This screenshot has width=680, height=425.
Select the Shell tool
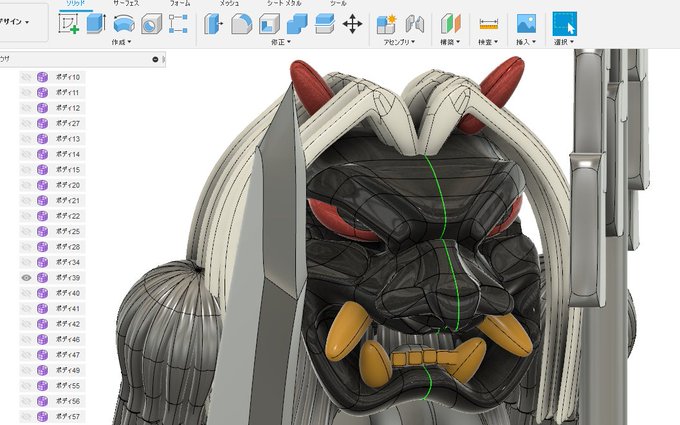click(x=269, y=23)
